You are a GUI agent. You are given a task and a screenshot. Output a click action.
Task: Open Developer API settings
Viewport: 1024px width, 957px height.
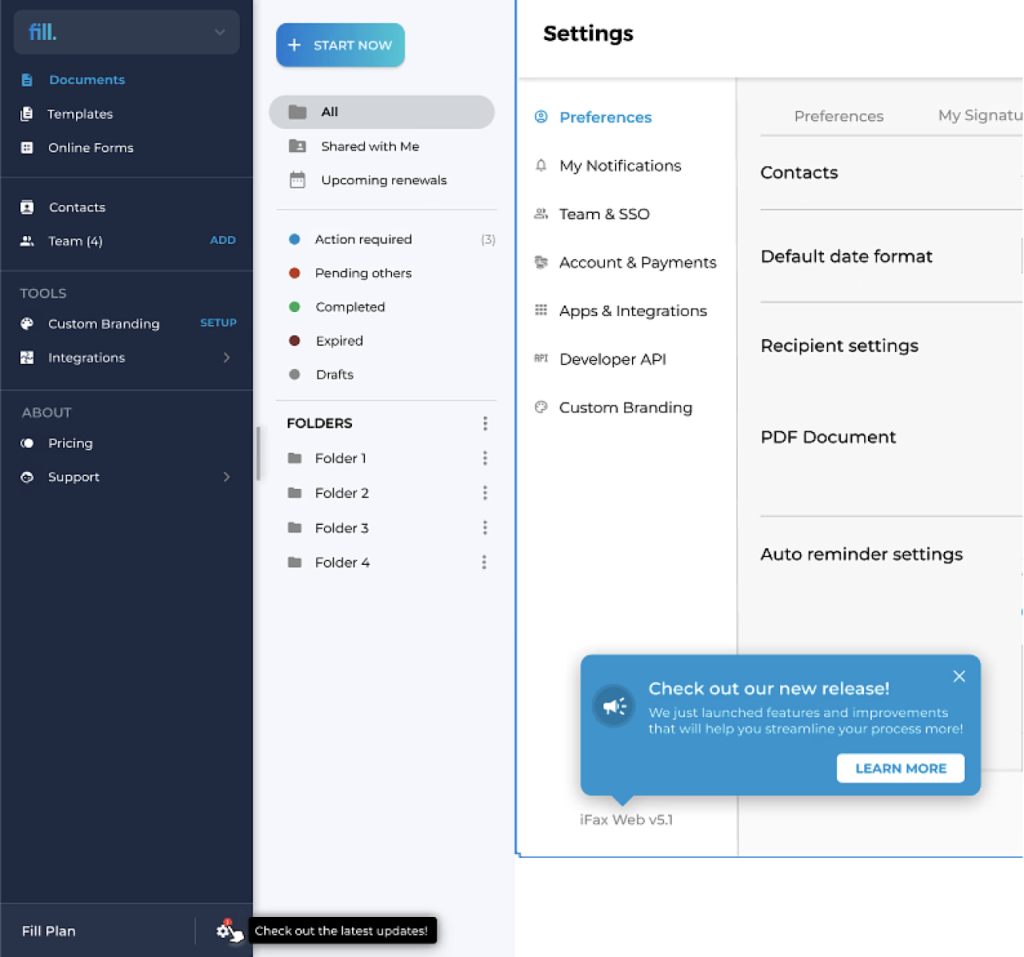(613, 359)
